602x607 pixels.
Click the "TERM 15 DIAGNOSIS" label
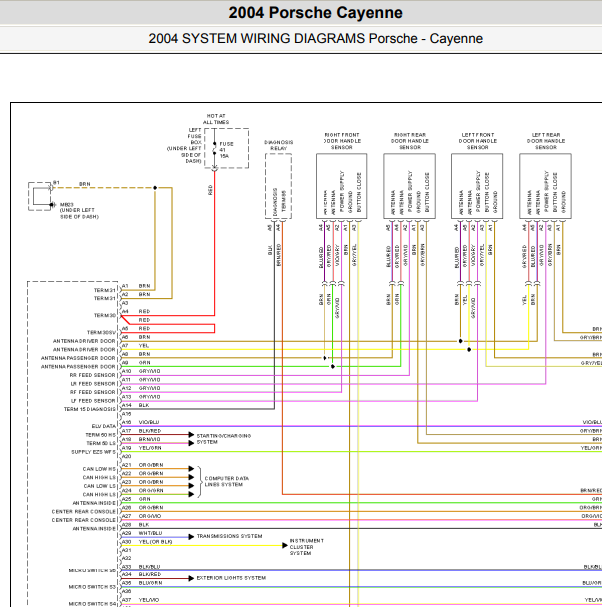[x=90, y=409]
